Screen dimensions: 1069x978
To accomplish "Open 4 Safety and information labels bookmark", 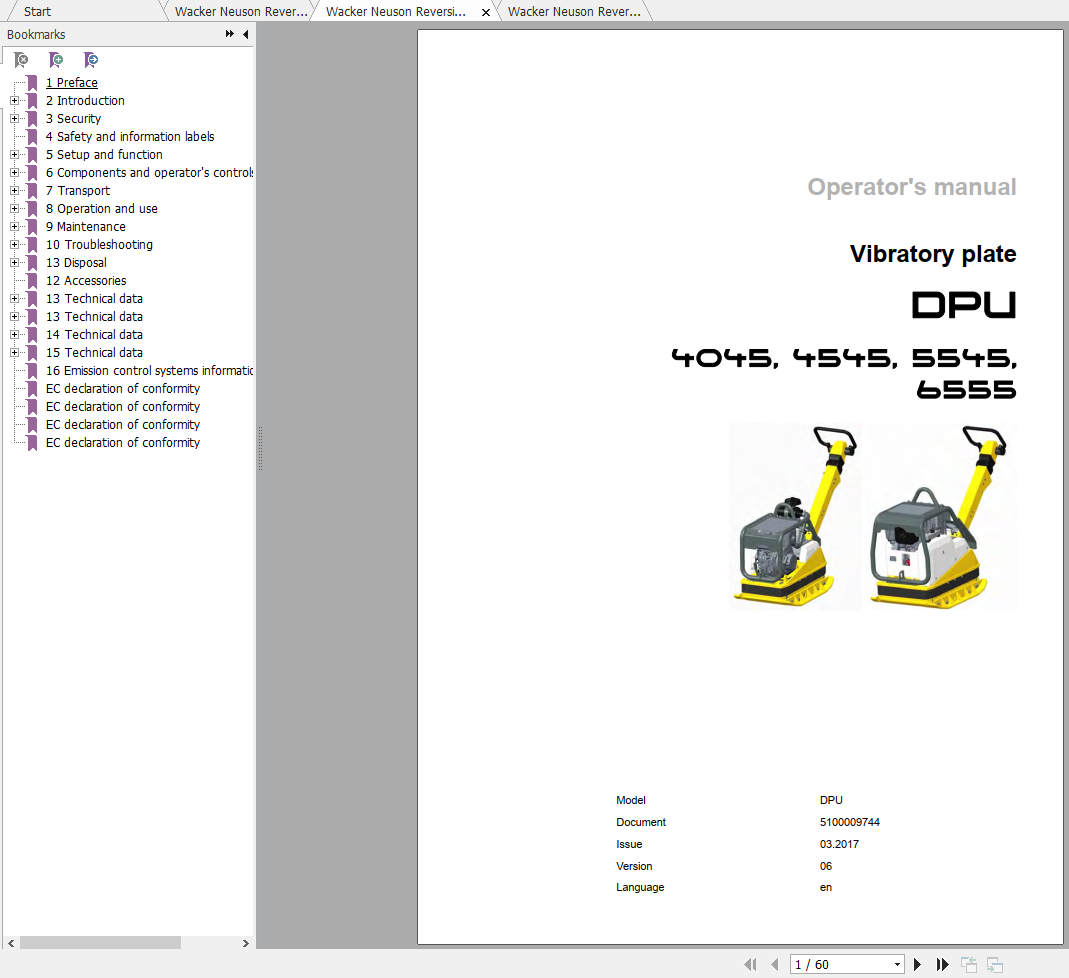I will click(130, 136).
